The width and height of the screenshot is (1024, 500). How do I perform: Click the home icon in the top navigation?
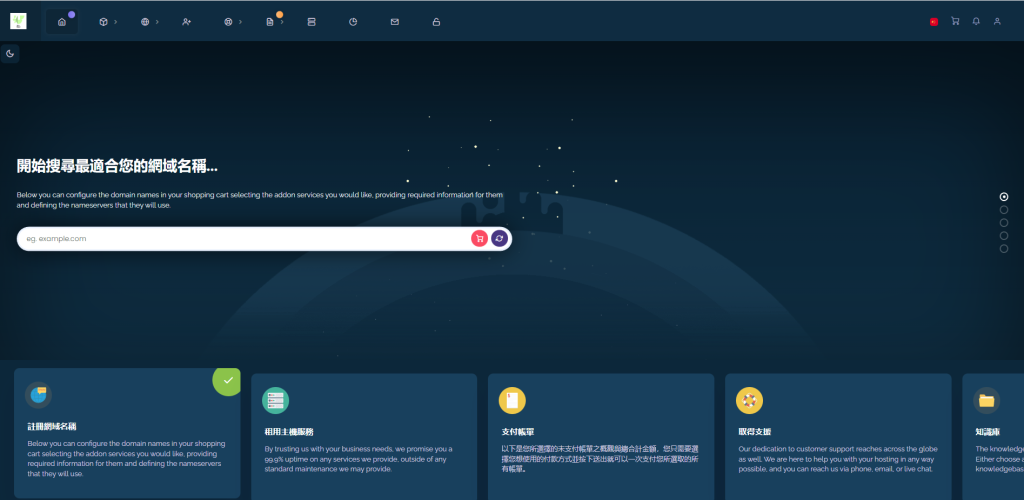point(62,21)
